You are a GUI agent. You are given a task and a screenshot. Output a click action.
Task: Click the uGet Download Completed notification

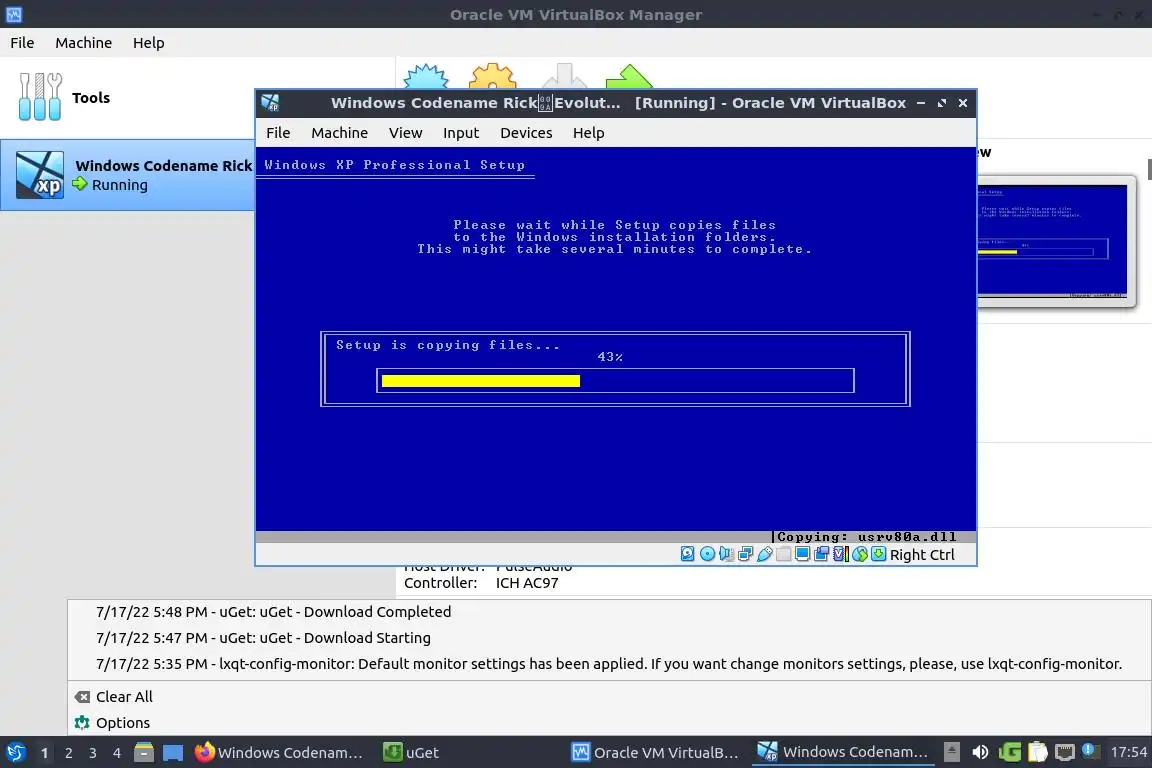click(x=273, y=611)
